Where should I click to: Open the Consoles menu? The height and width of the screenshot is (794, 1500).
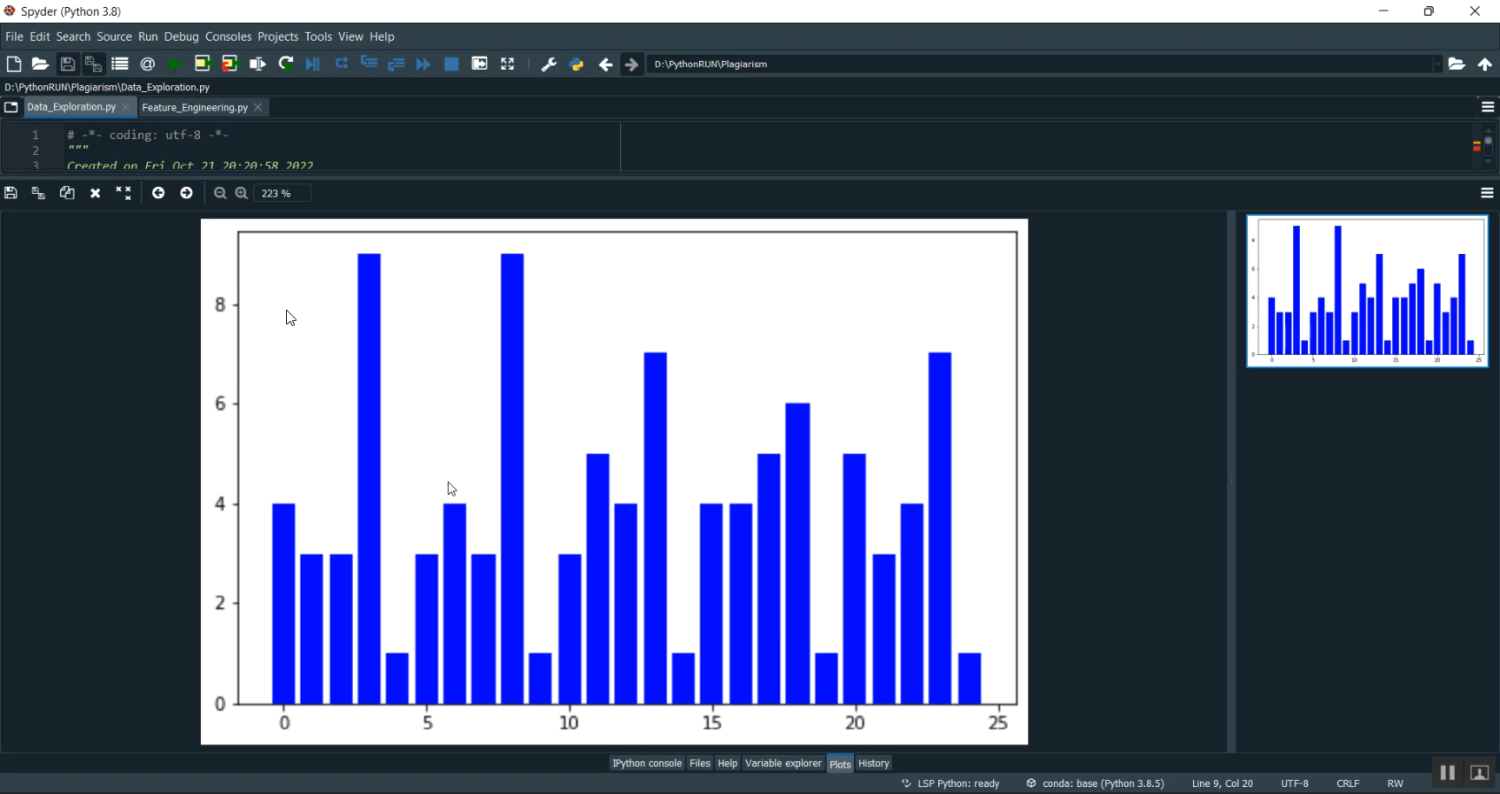coord(228,36)
